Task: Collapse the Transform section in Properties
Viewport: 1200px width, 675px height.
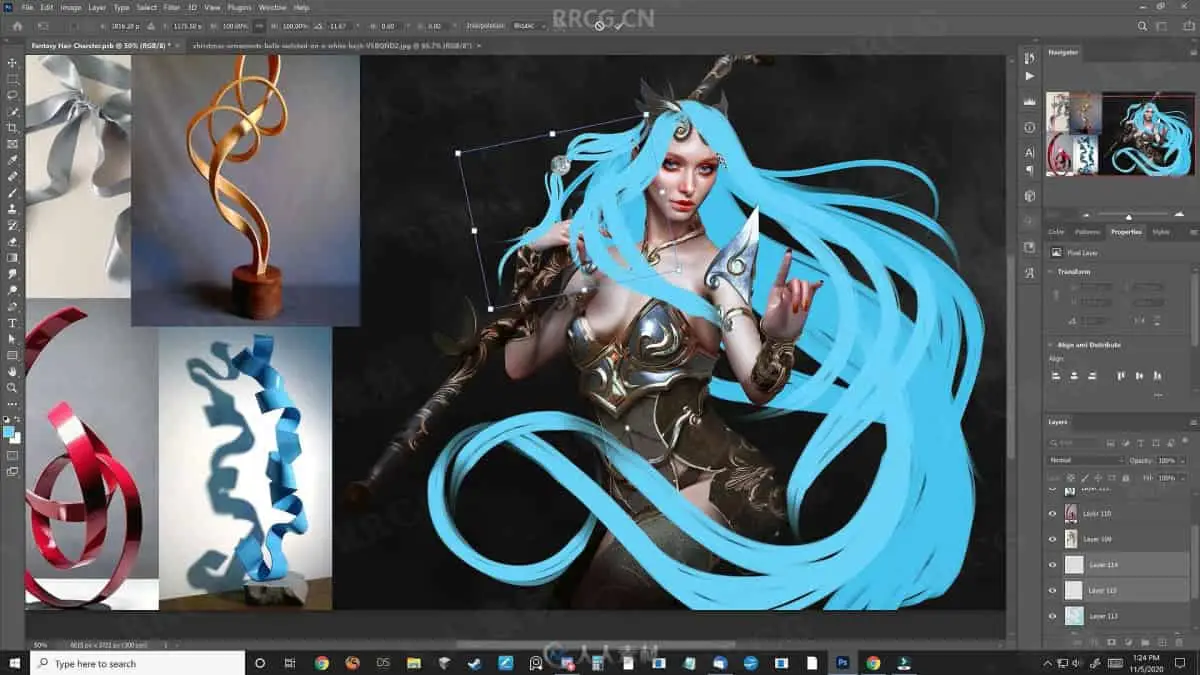Action: (1051, 272)
